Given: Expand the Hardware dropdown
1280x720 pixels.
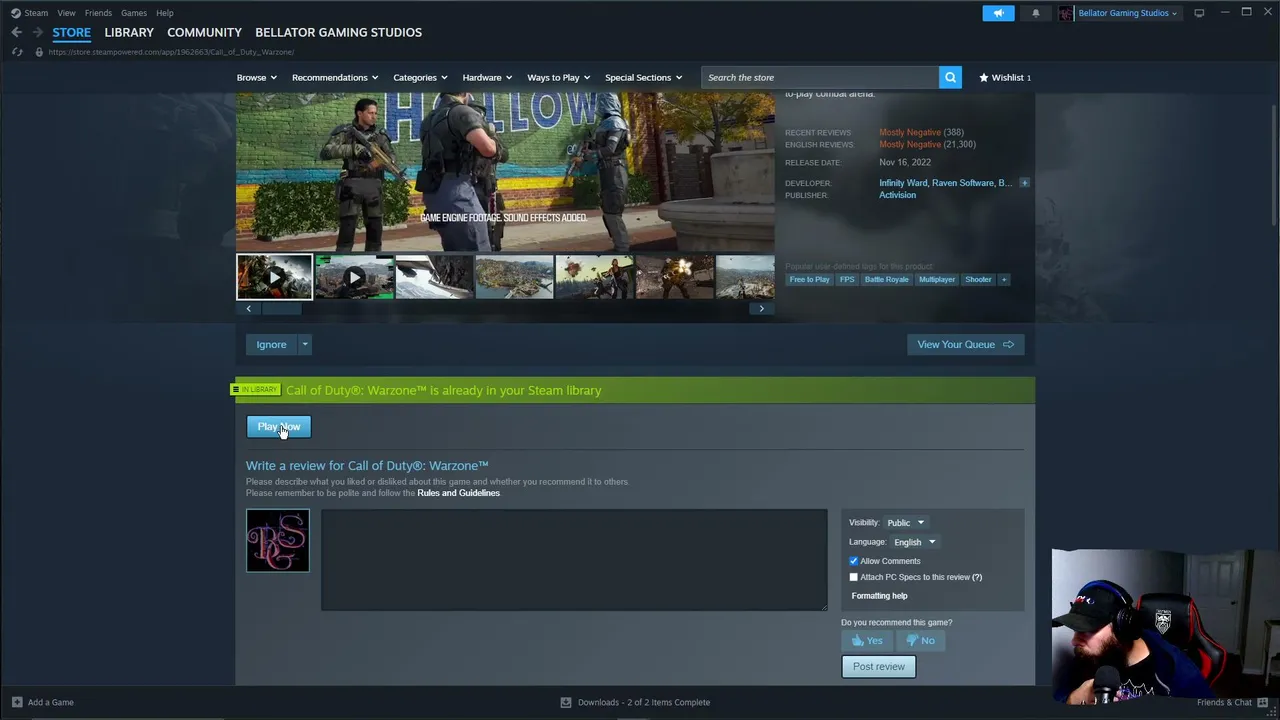Looking at the screenshot, I should point(487,77).
